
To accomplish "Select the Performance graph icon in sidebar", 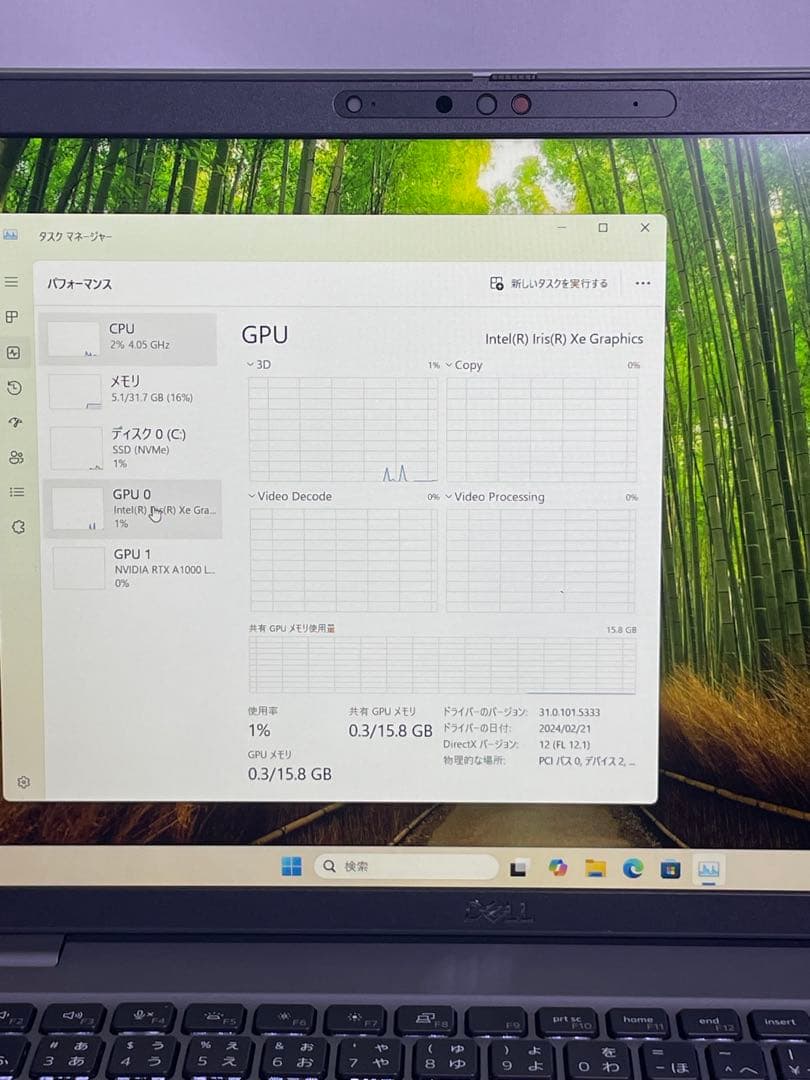I will coord(12,352).
